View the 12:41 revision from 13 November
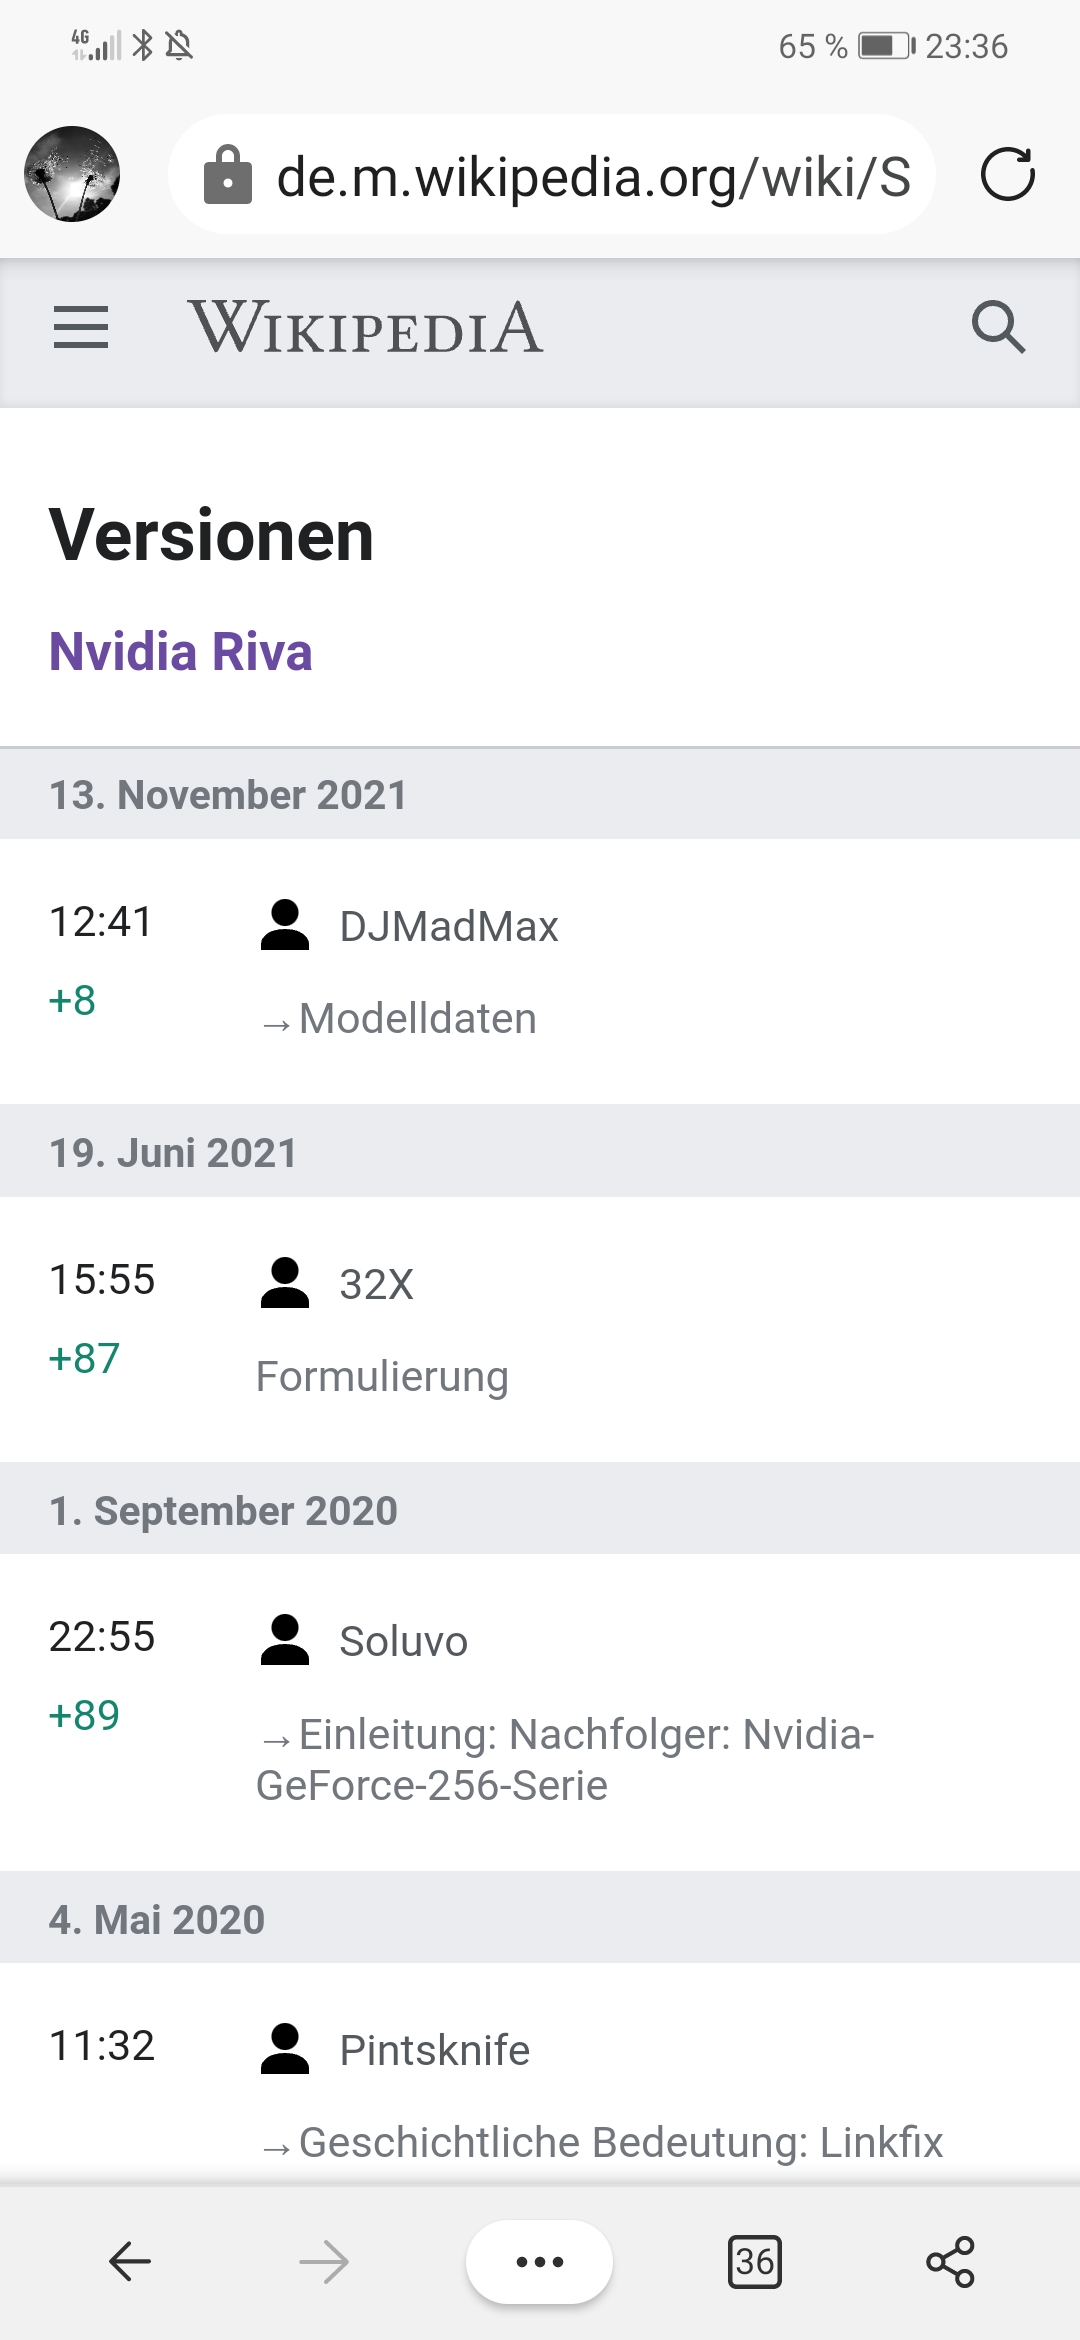 [101, 922]
